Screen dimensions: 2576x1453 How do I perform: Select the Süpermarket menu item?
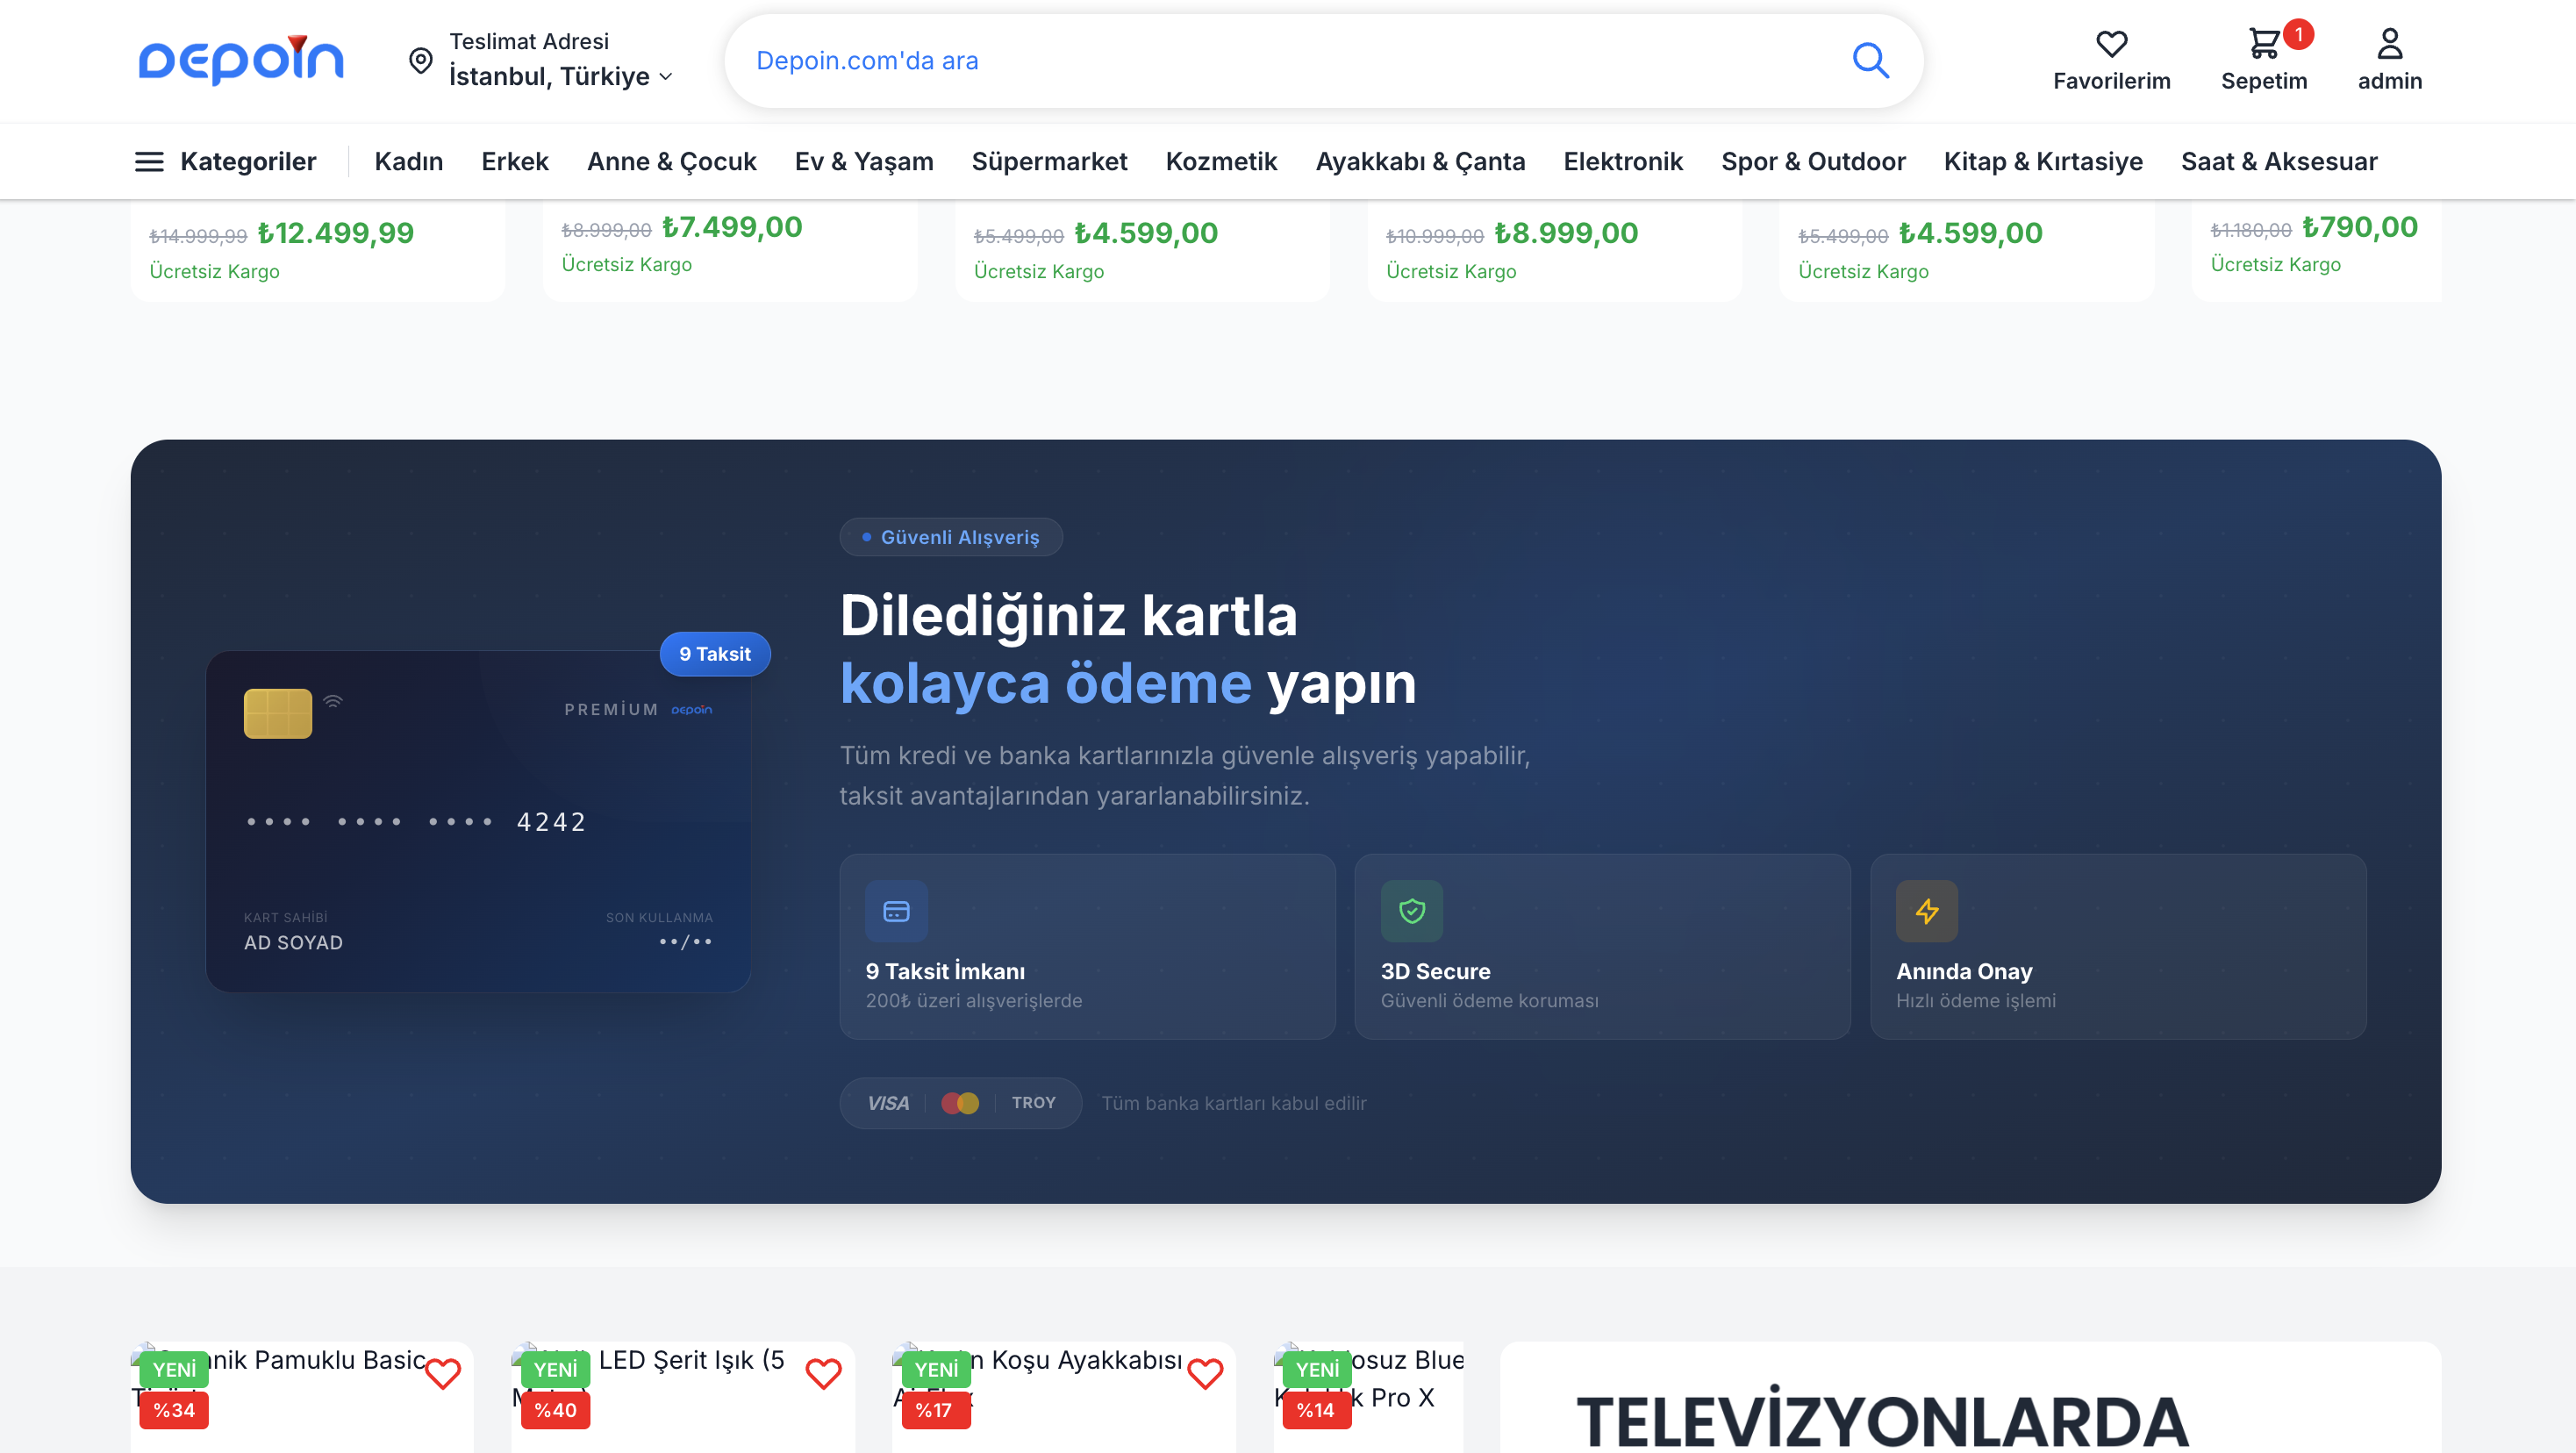1048,162
